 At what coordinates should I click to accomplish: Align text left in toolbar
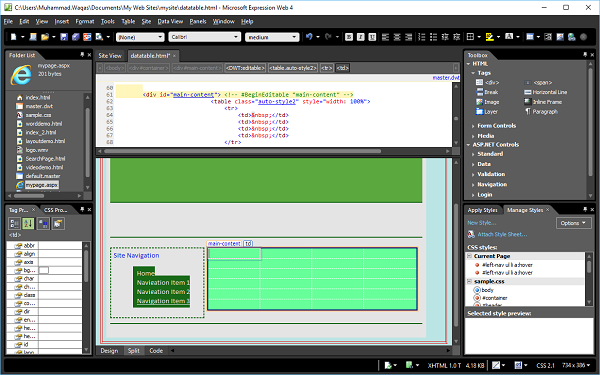pos(385,37)
